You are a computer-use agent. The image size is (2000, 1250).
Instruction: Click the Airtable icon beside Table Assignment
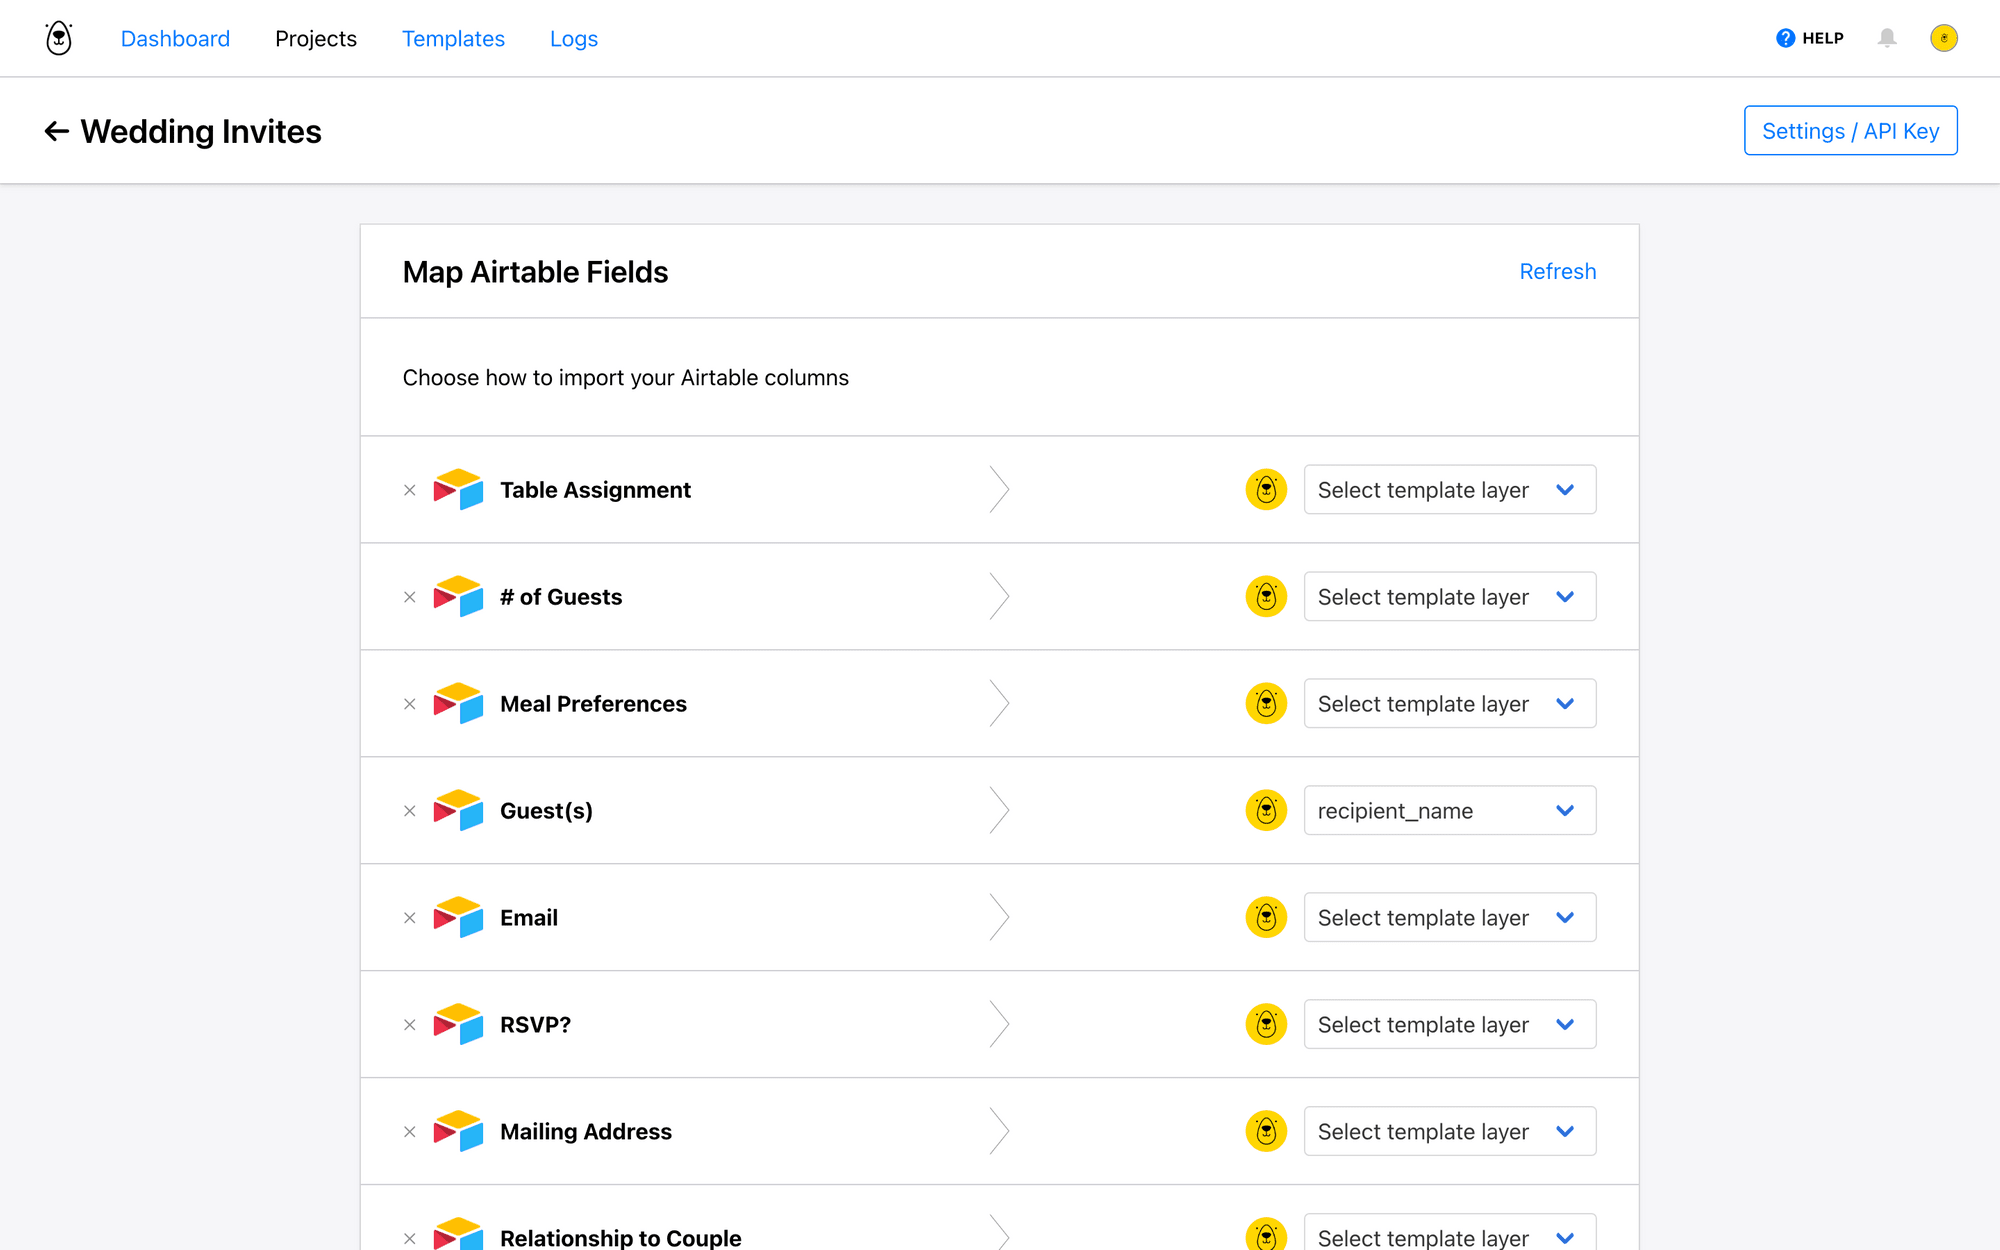[x=459, y=490]
